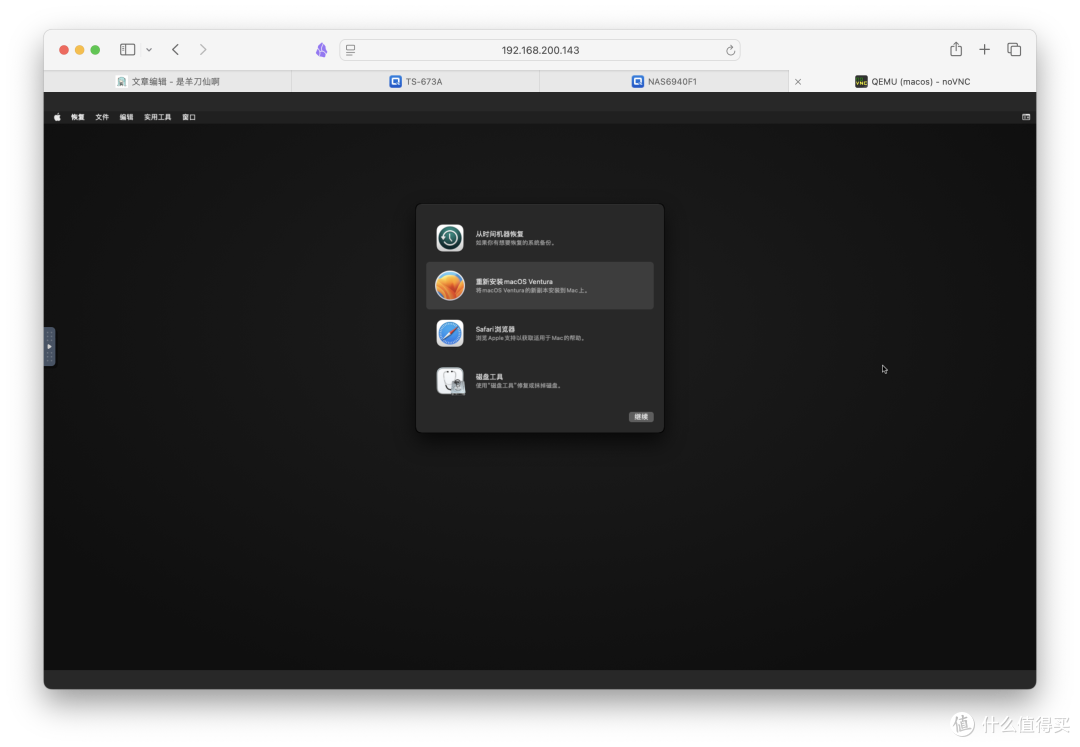Reload the page in address bar
Image resolution: width=1080 pixels, height=747 pixels.
(731, 50)
